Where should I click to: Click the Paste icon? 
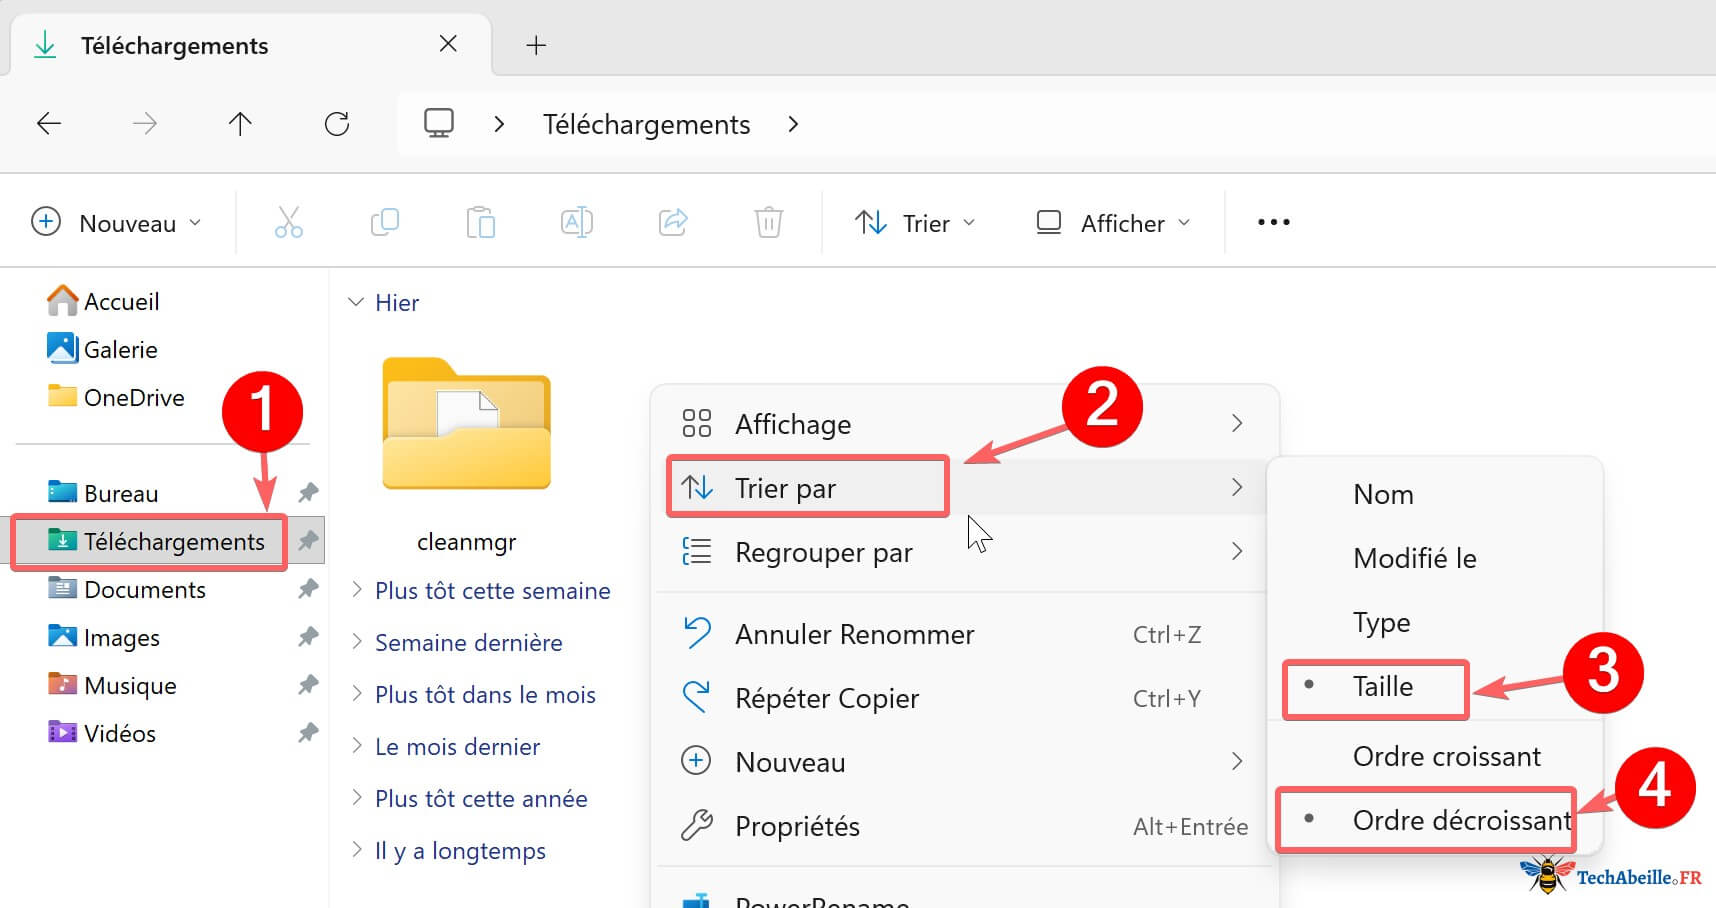(480, 222)
